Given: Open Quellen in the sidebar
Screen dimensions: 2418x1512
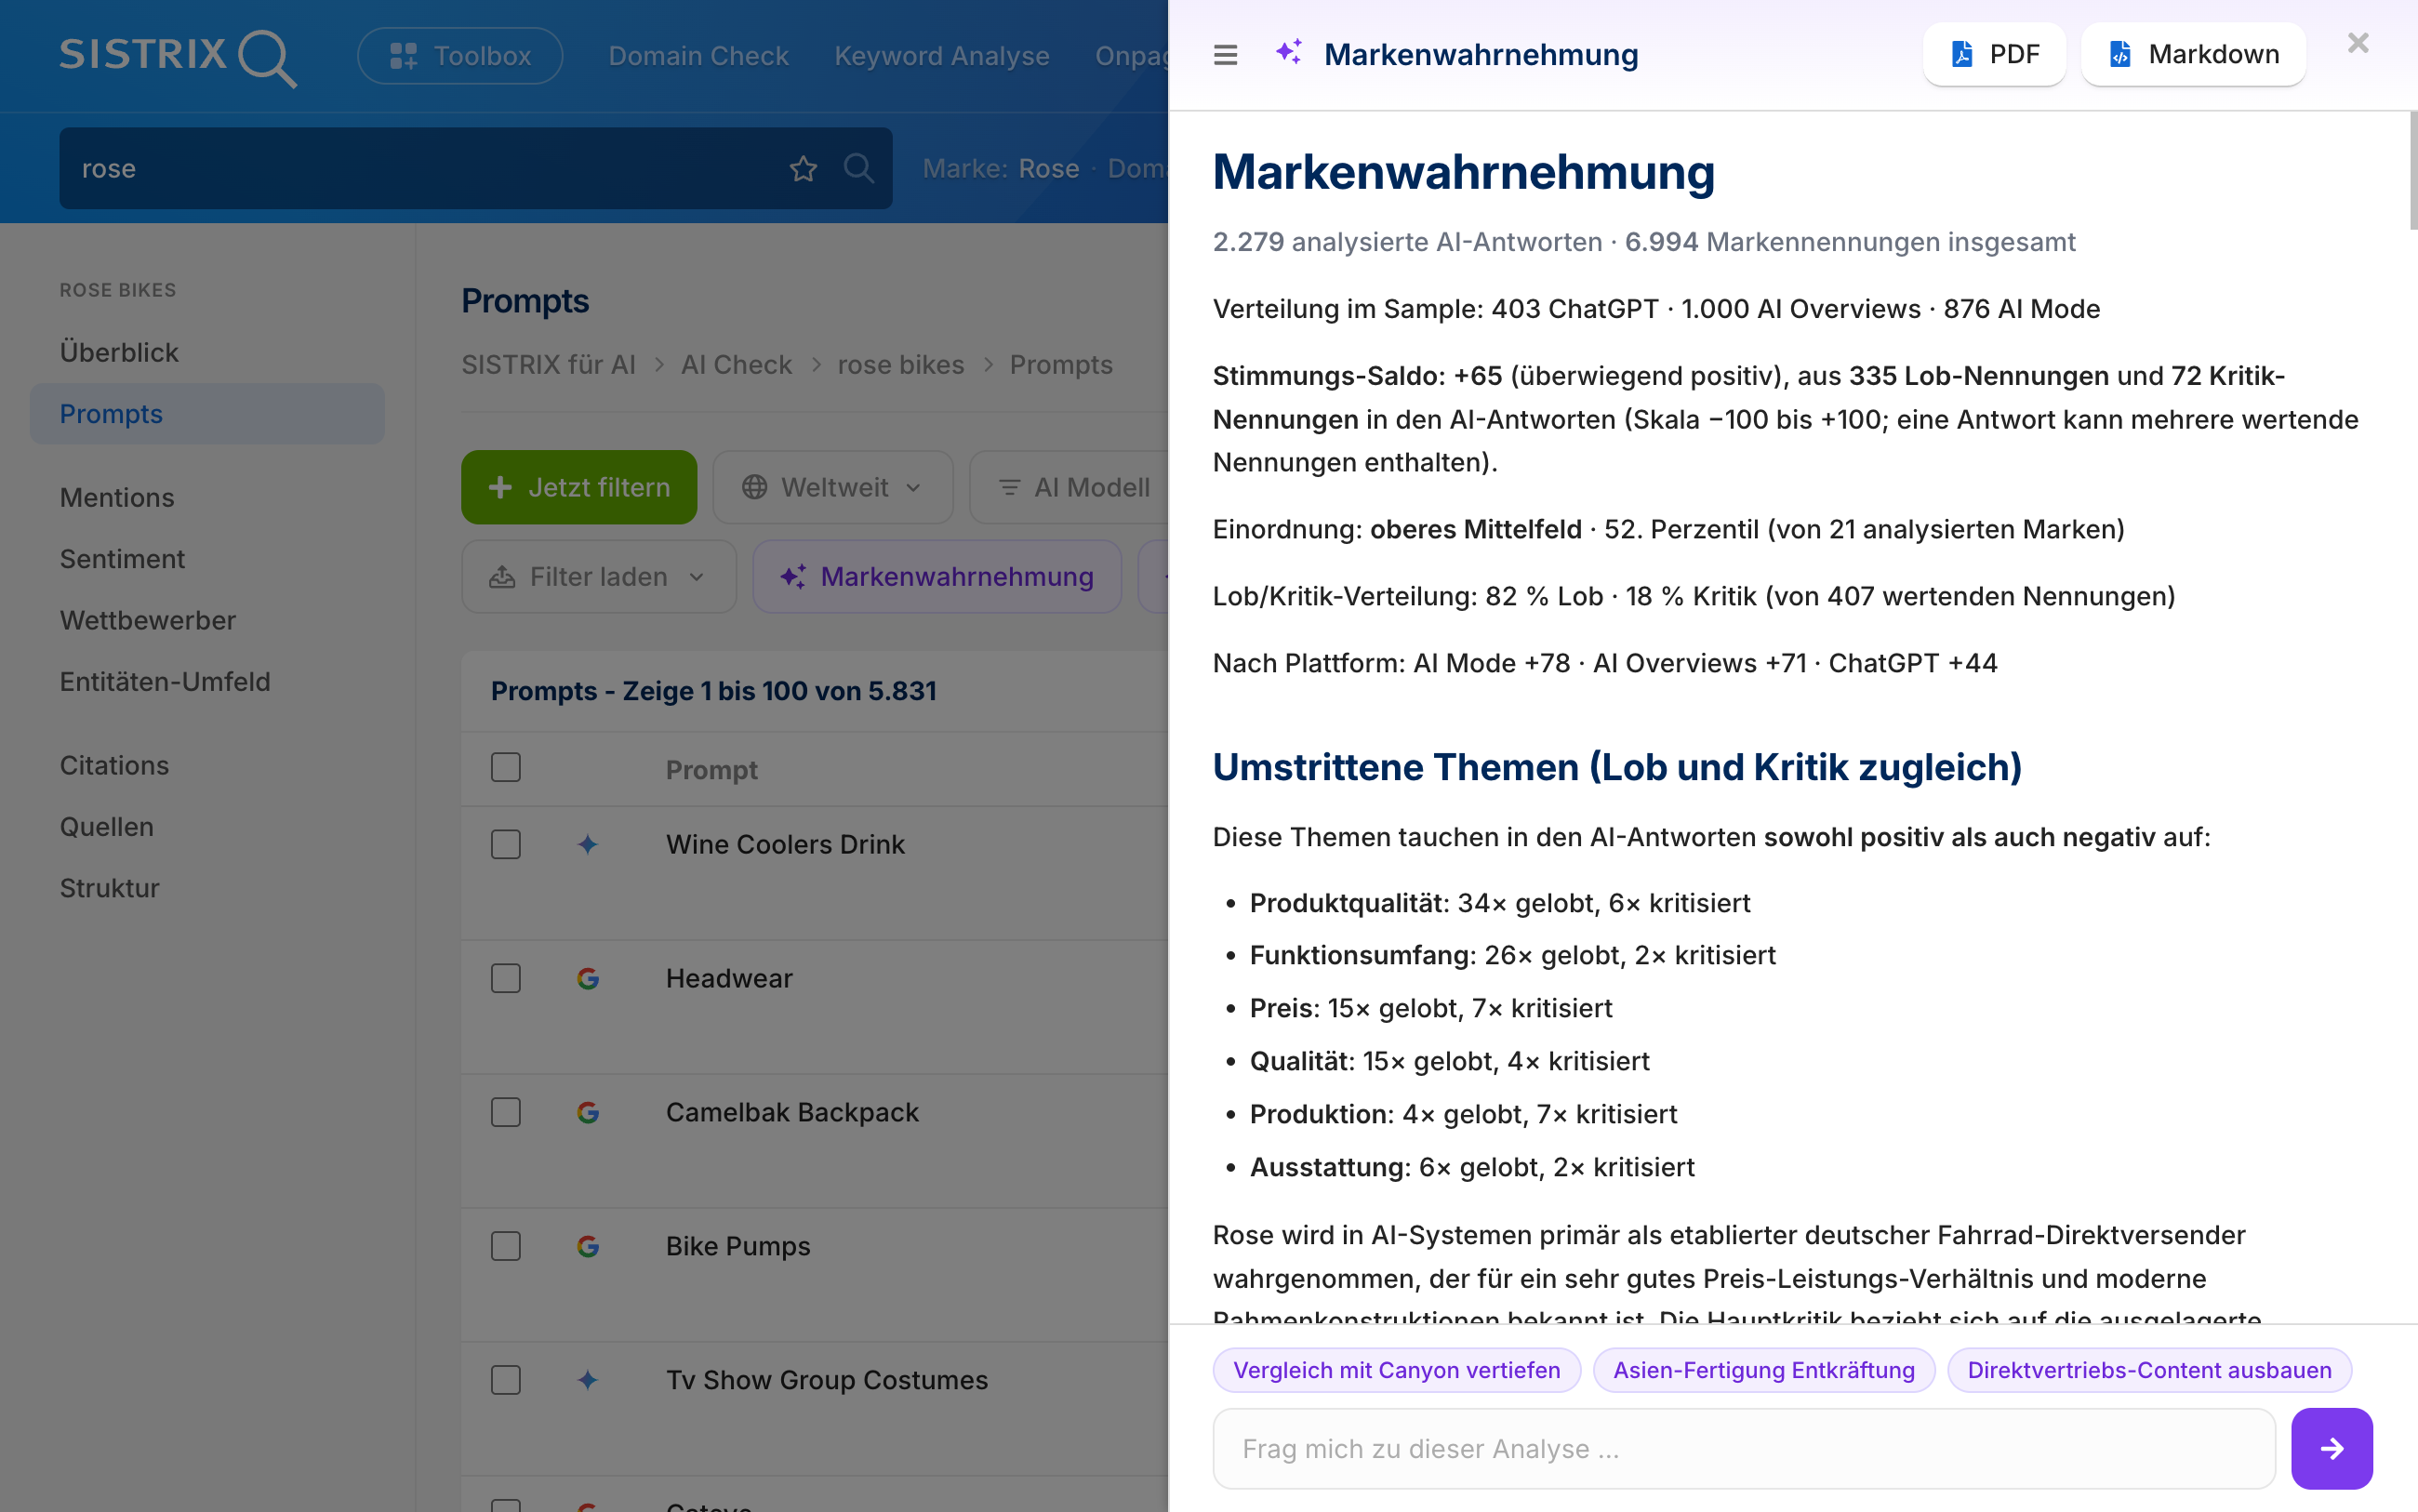Looking at the screenshot, I should [207, 827].
